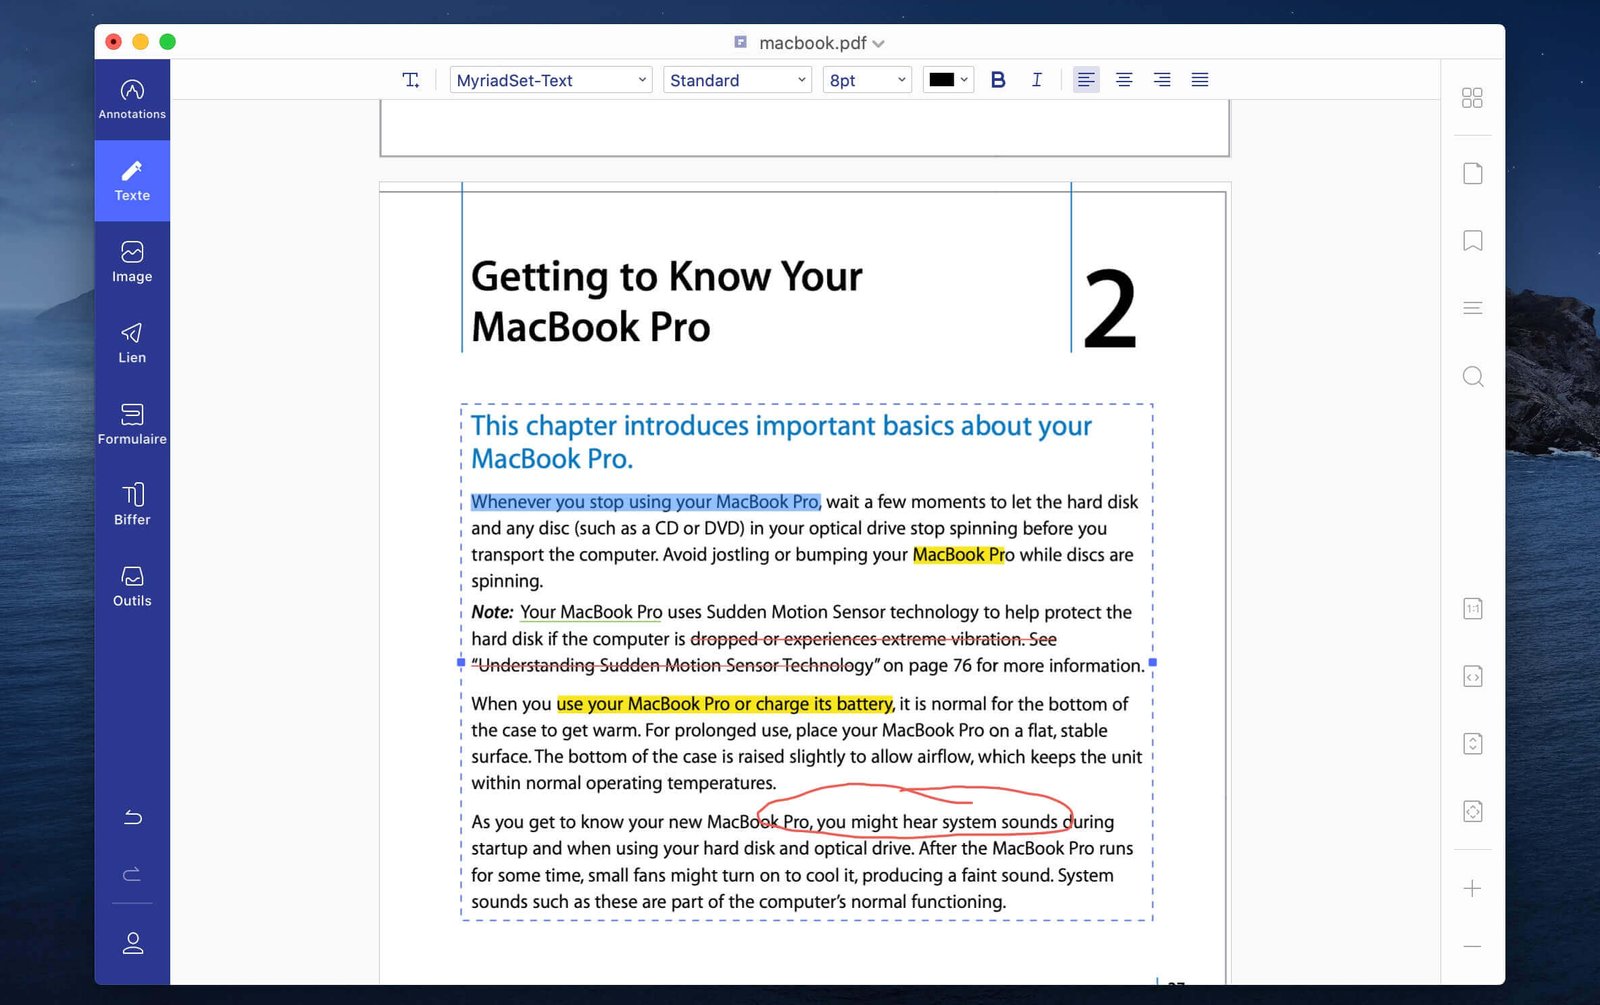Click the 'Note:' bold italic label
The width and height of the screenshot is (1600, 1005).
(x=492, y=612)
